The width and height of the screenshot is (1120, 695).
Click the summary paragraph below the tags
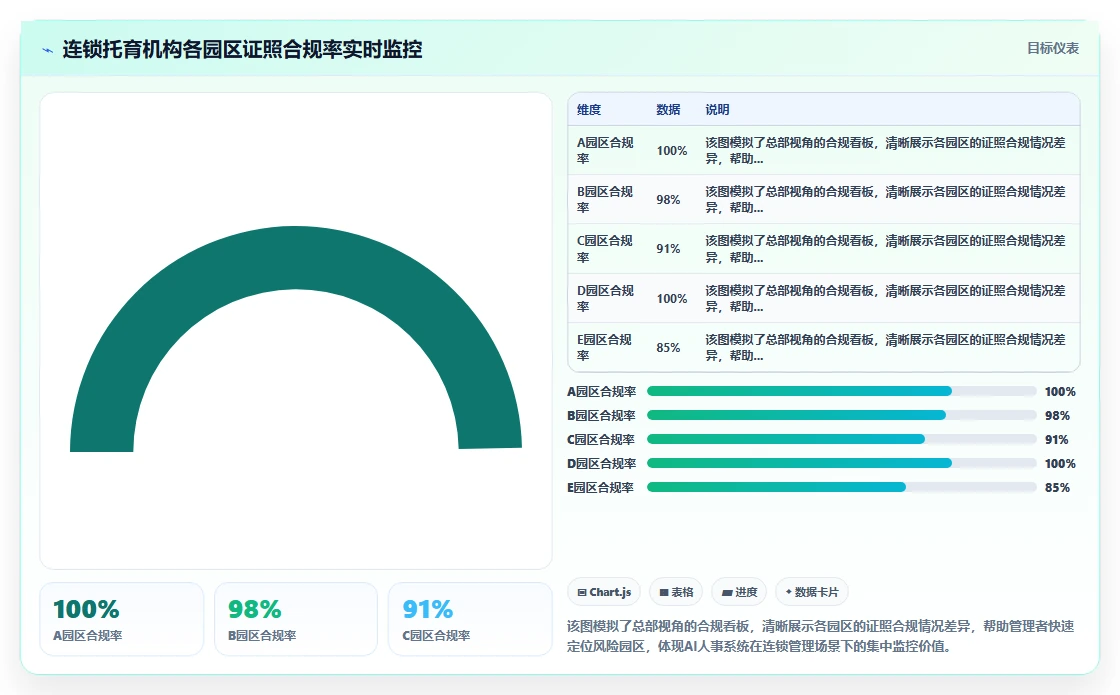[821, 636]
